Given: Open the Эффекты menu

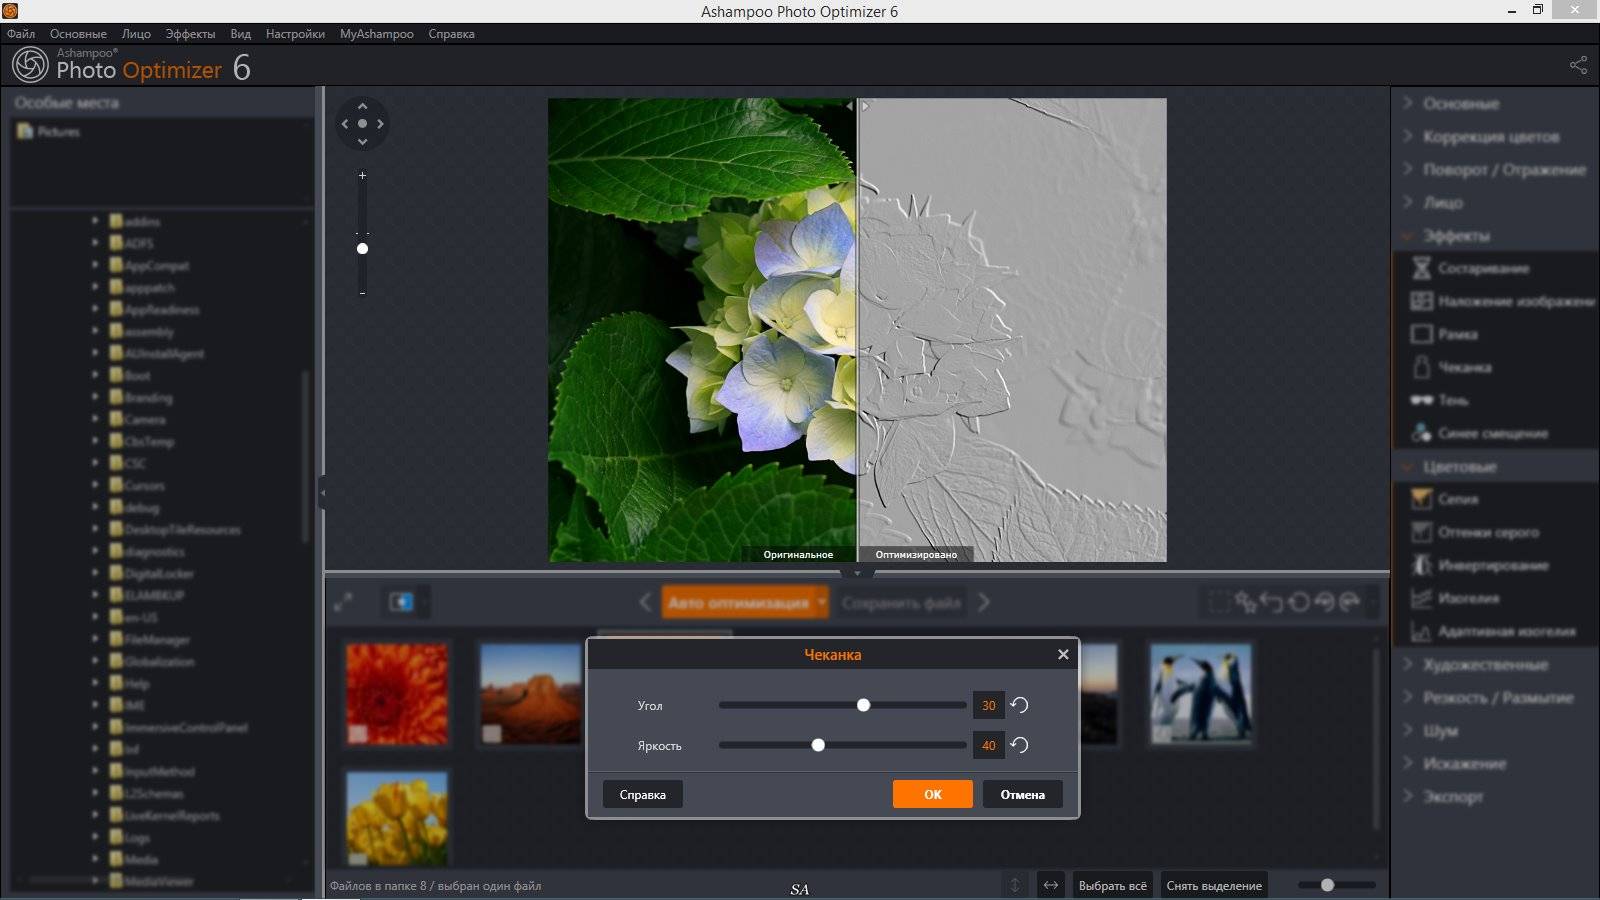Looking at the screenshot, I should (x=190, y=34).
